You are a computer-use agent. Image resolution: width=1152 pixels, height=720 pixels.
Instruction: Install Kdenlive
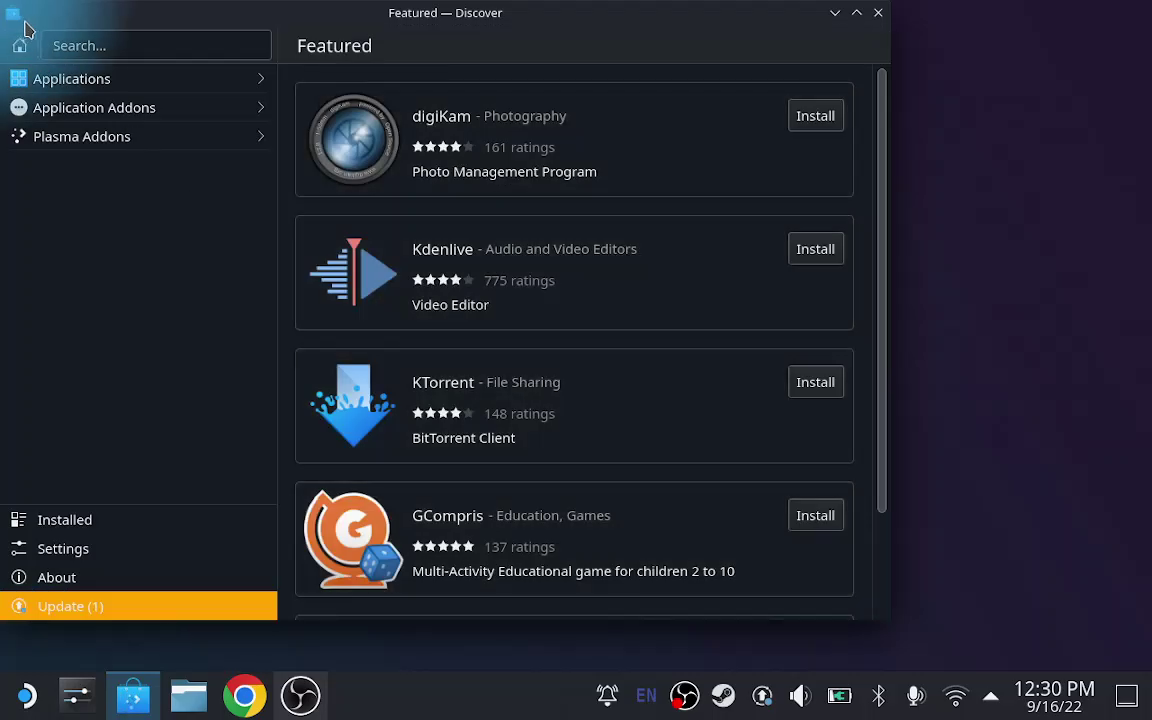(816, 249)
